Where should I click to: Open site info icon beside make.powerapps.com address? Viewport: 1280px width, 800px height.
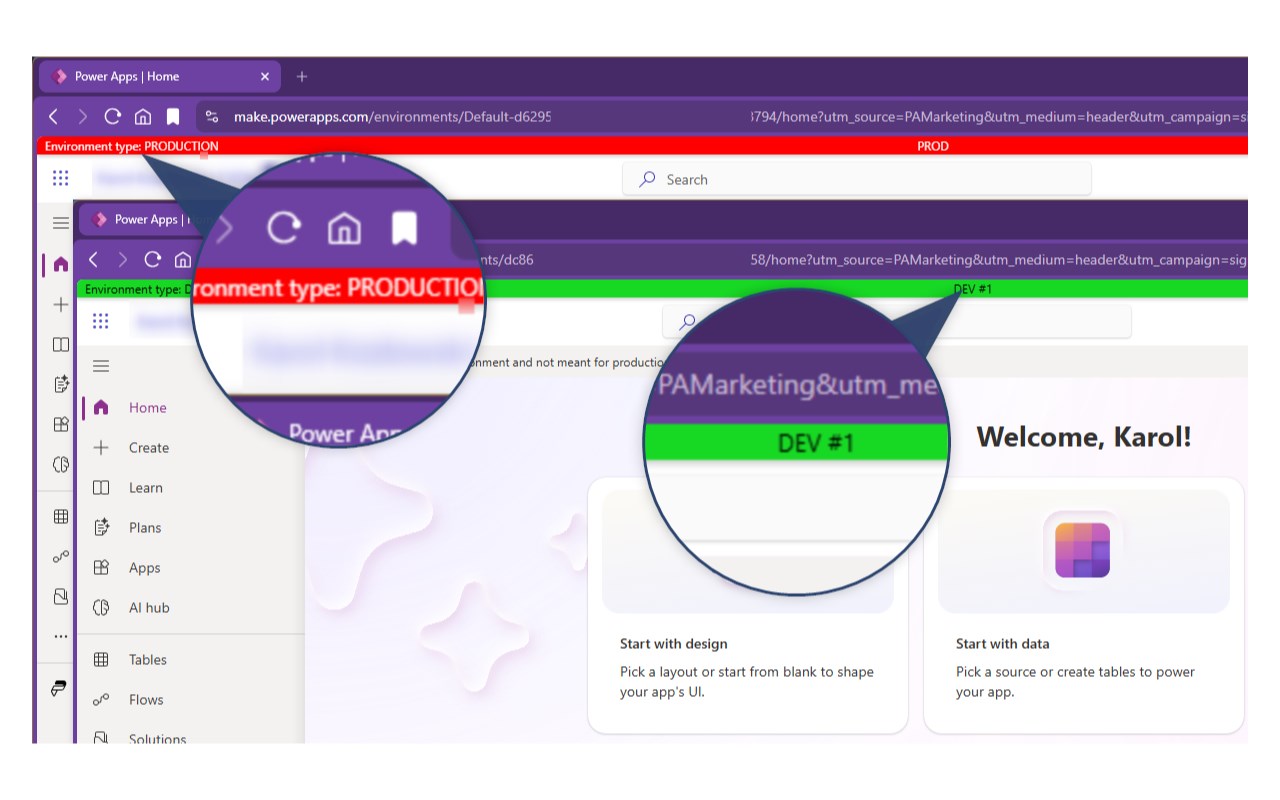coord(212,117)
